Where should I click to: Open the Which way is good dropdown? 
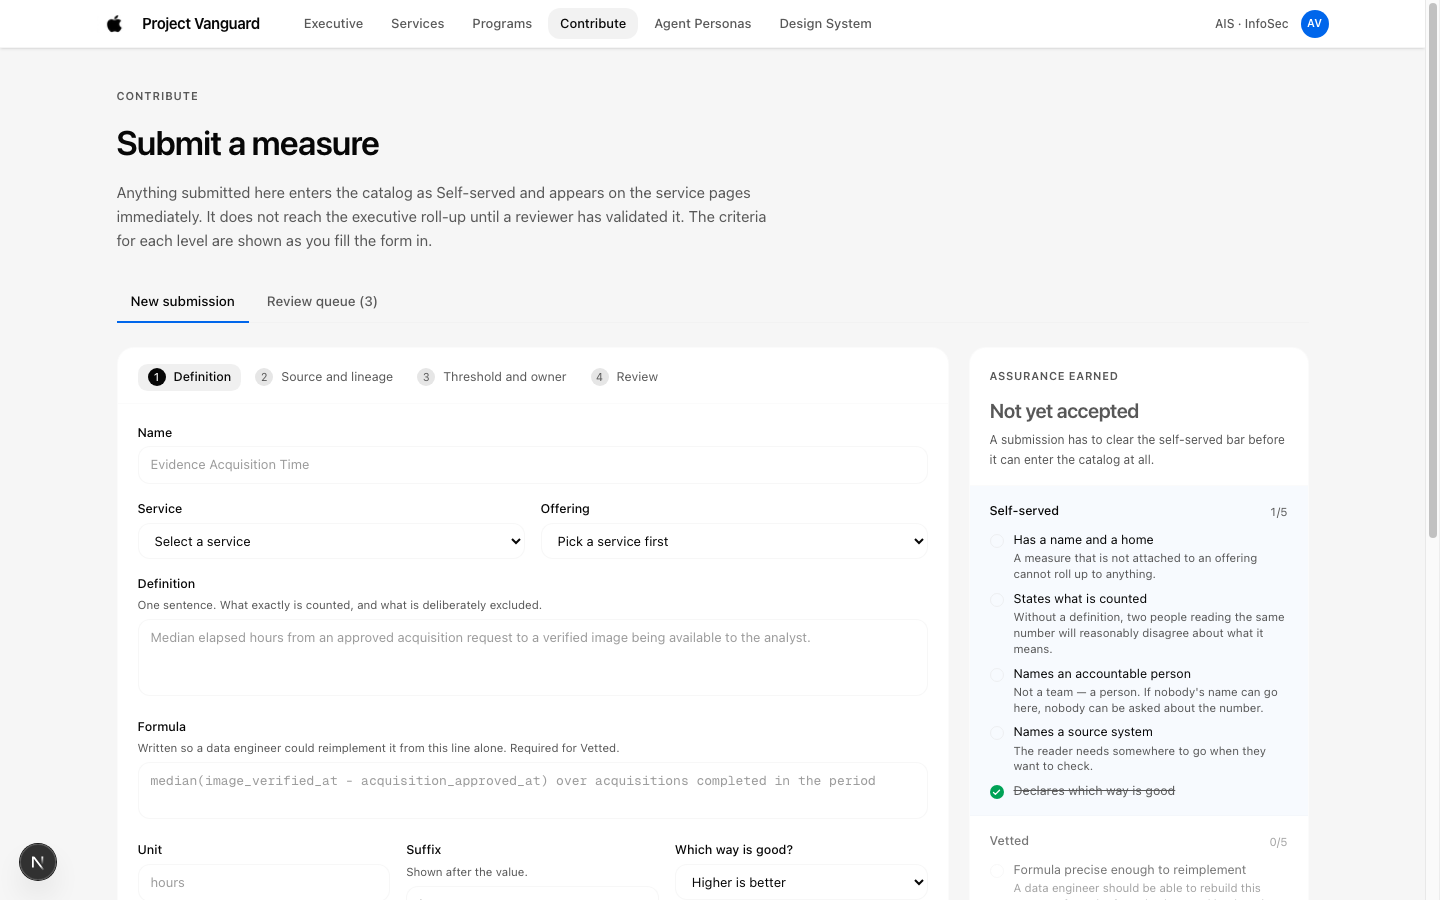tap(801, 882)
